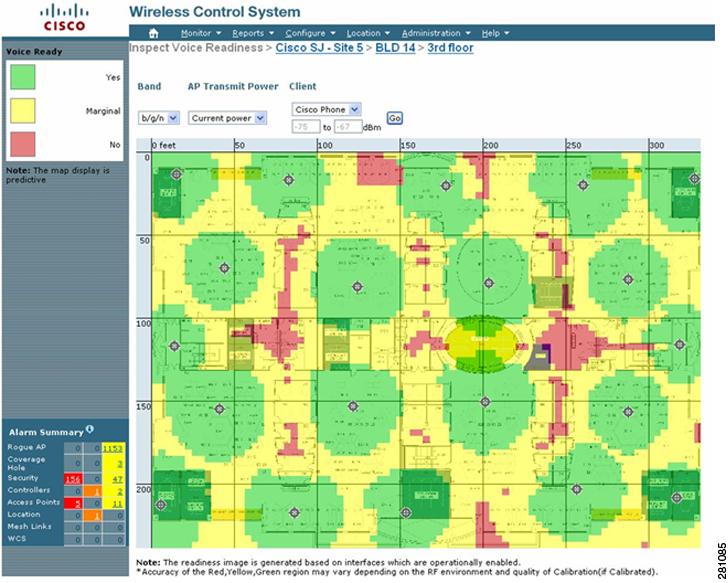Image resolution: width=728 pixels, height=583 pixels.
Task: Click the yellow Marginal legend swatch
Action: (23, 110)
